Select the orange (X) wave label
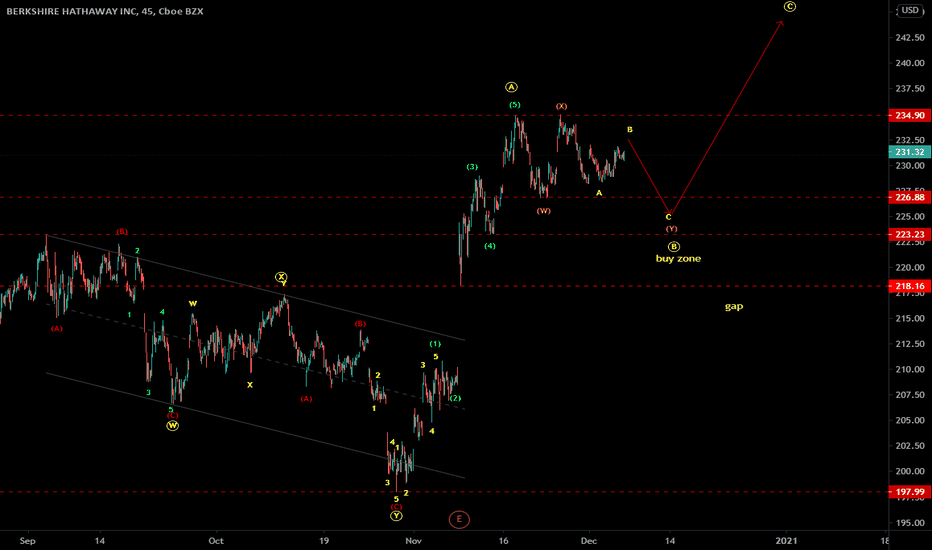 click(x=562, y=106)
